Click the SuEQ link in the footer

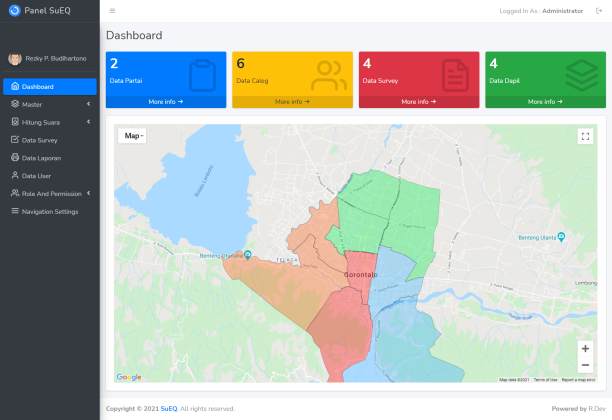point(169,409)
